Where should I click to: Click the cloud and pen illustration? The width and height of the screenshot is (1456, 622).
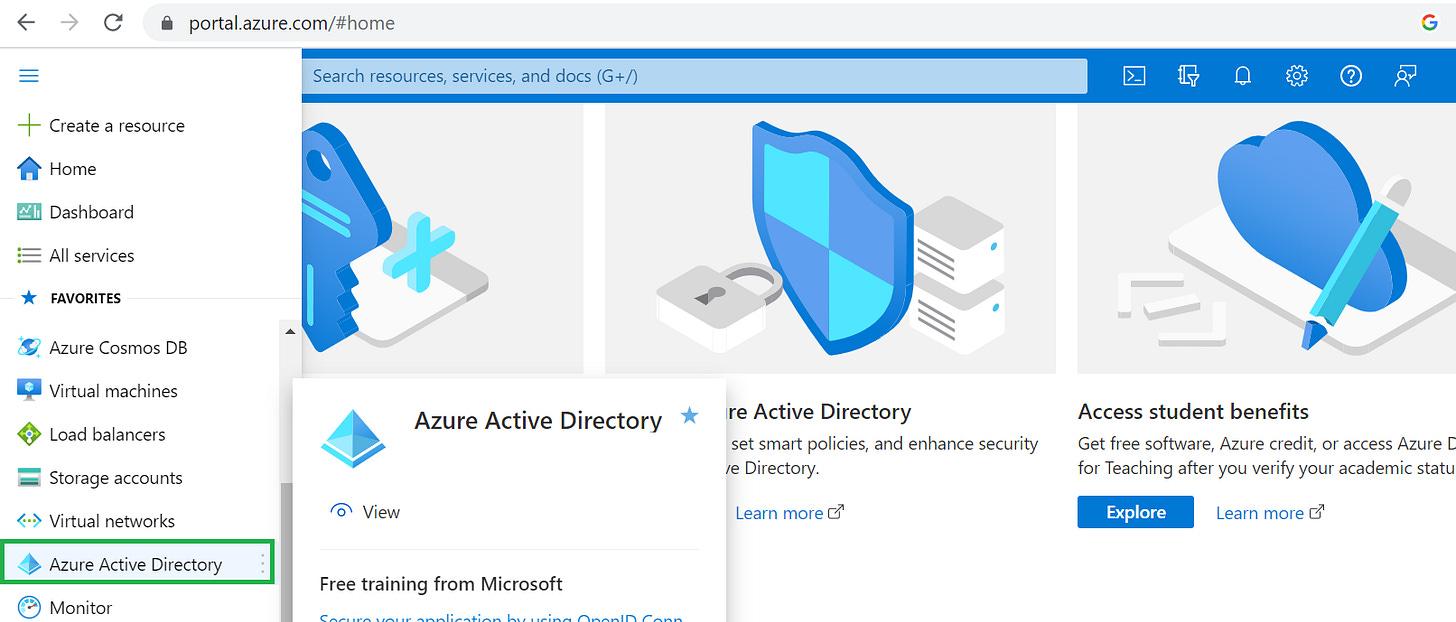coord(1267,238)
